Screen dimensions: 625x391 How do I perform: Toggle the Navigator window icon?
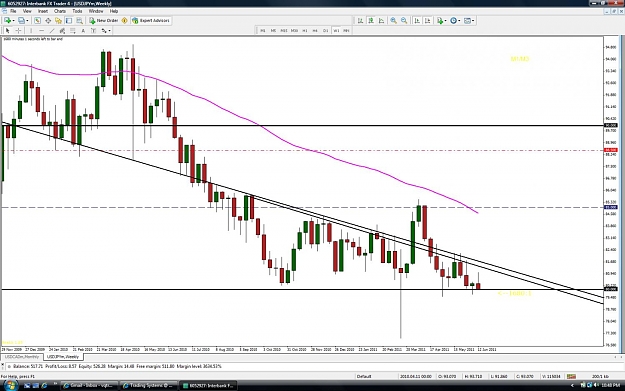tap(58, 20)
